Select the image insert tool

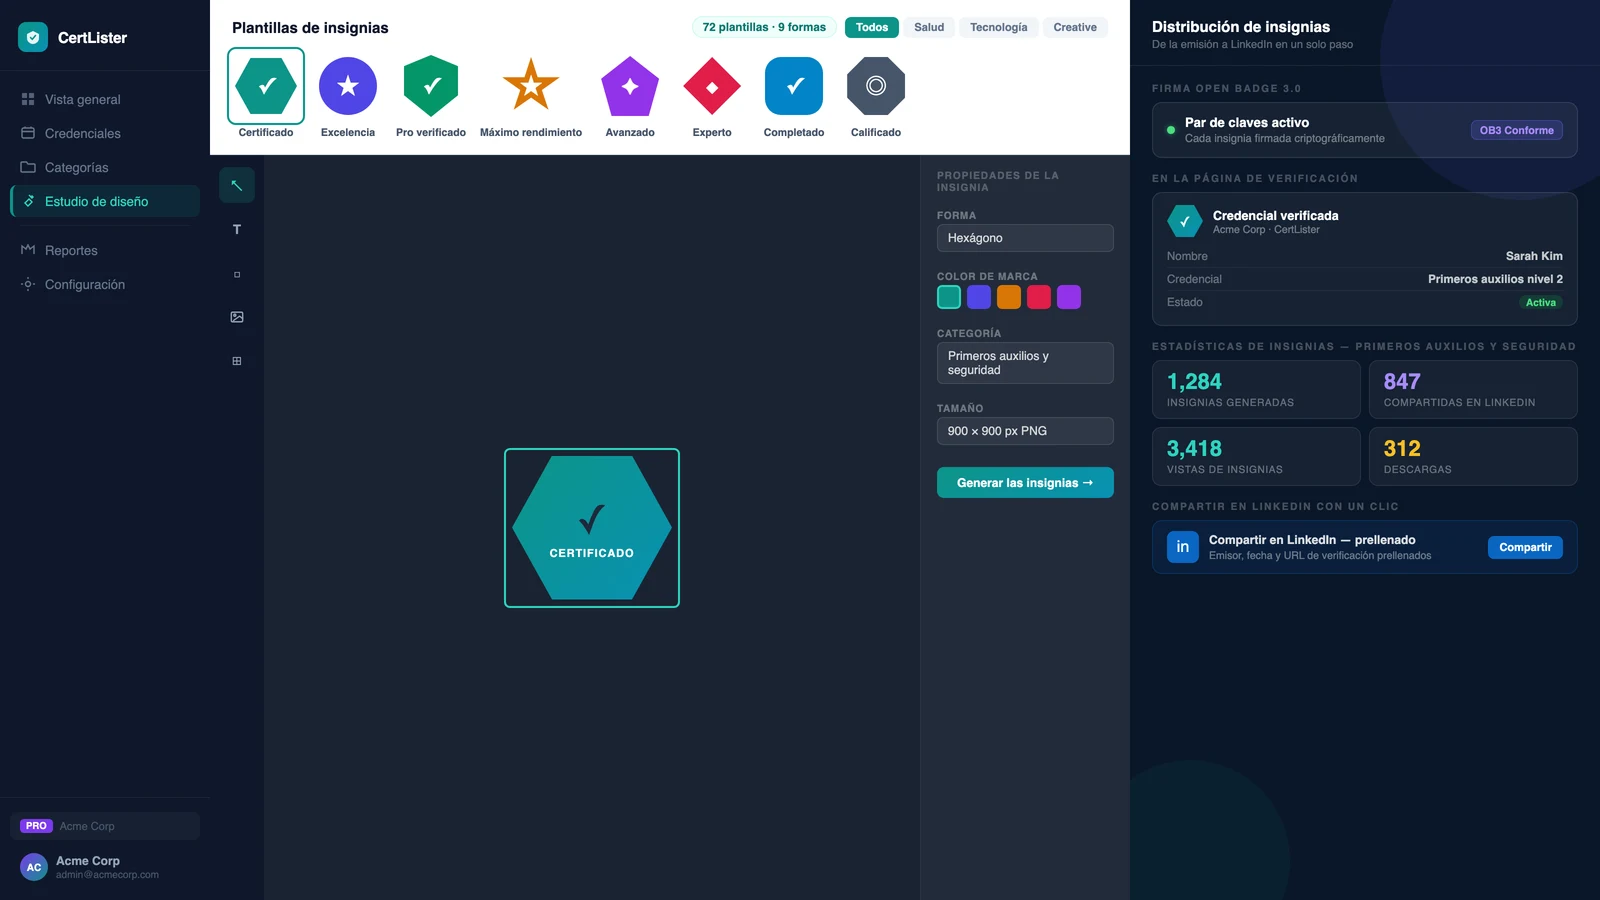click(237, 317)
